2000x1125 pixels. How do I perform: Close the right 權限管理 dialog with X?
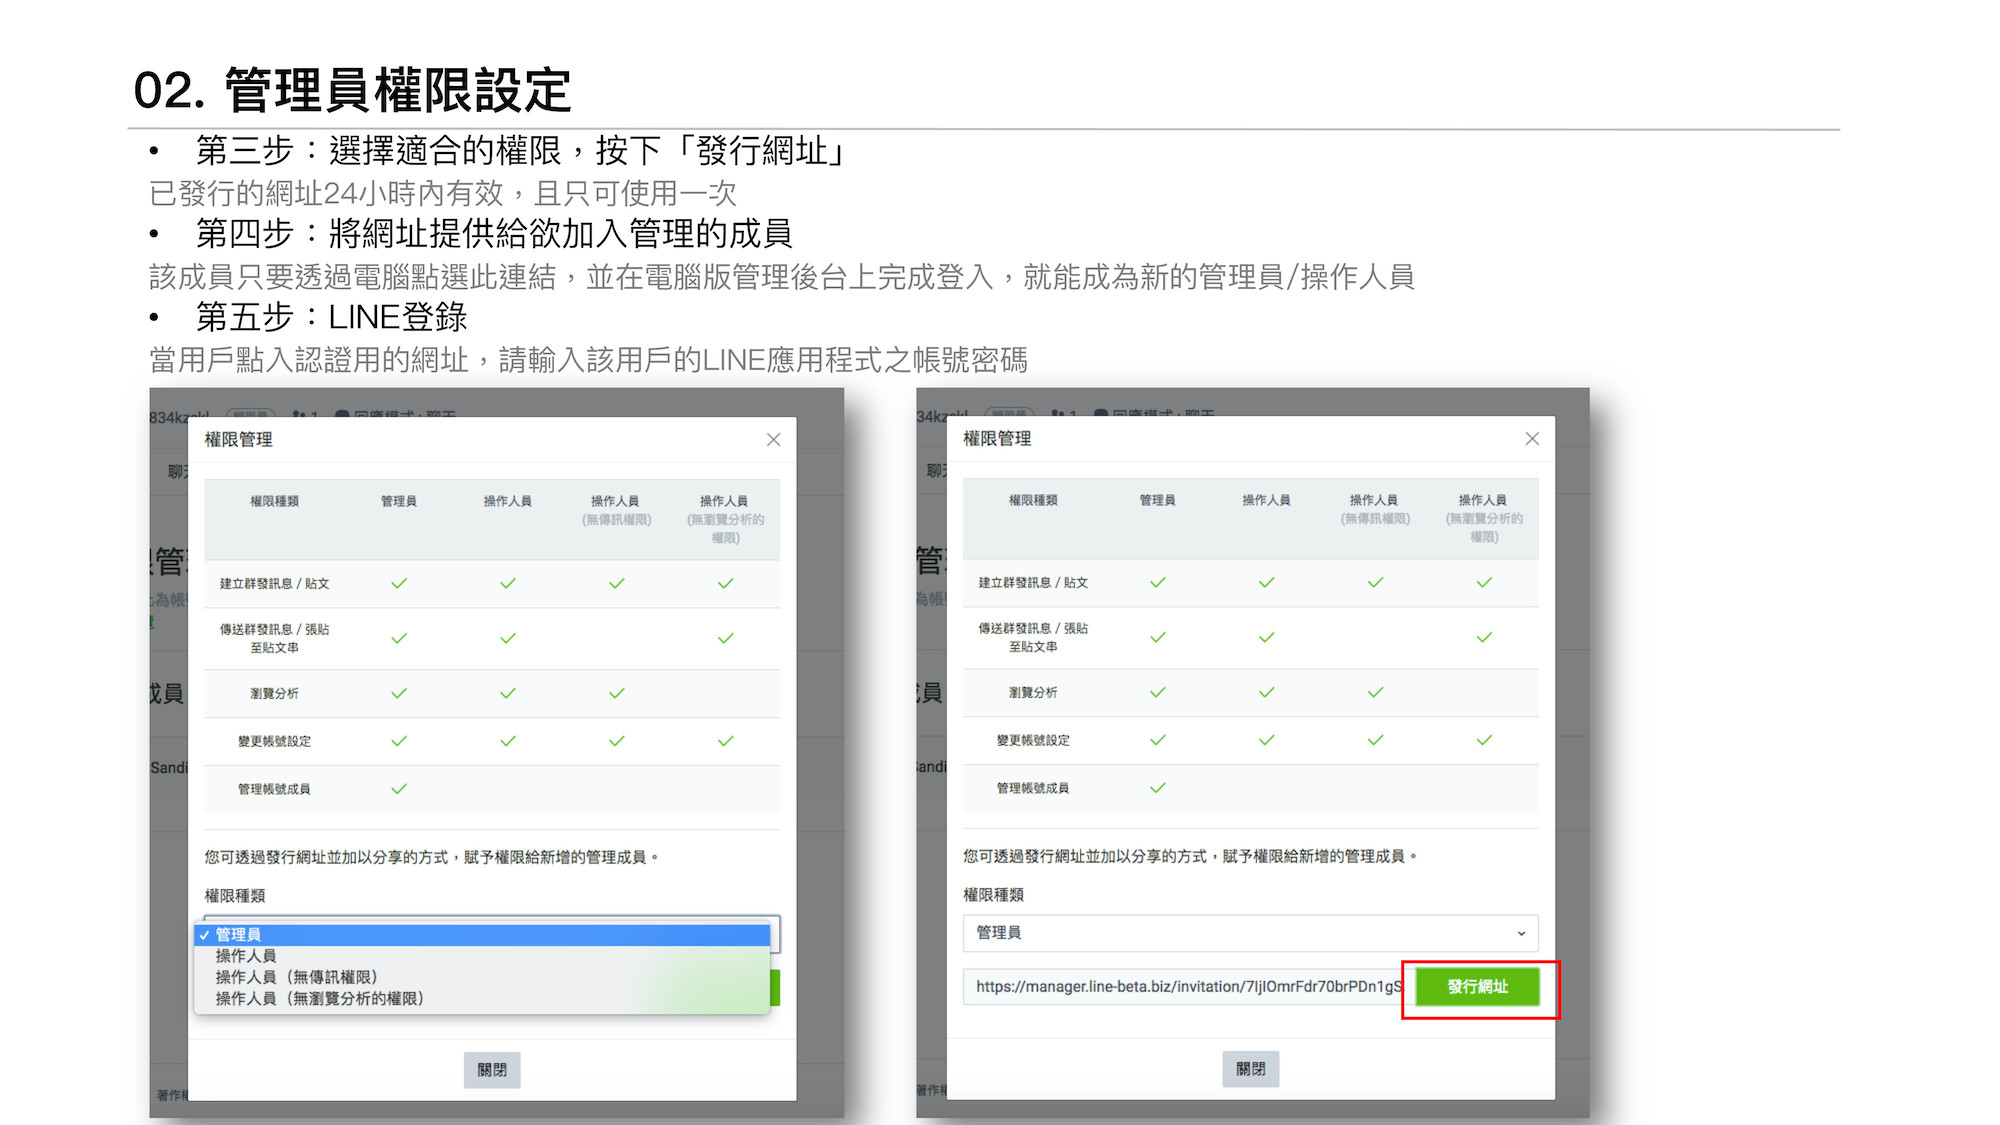click(1531, 439)
